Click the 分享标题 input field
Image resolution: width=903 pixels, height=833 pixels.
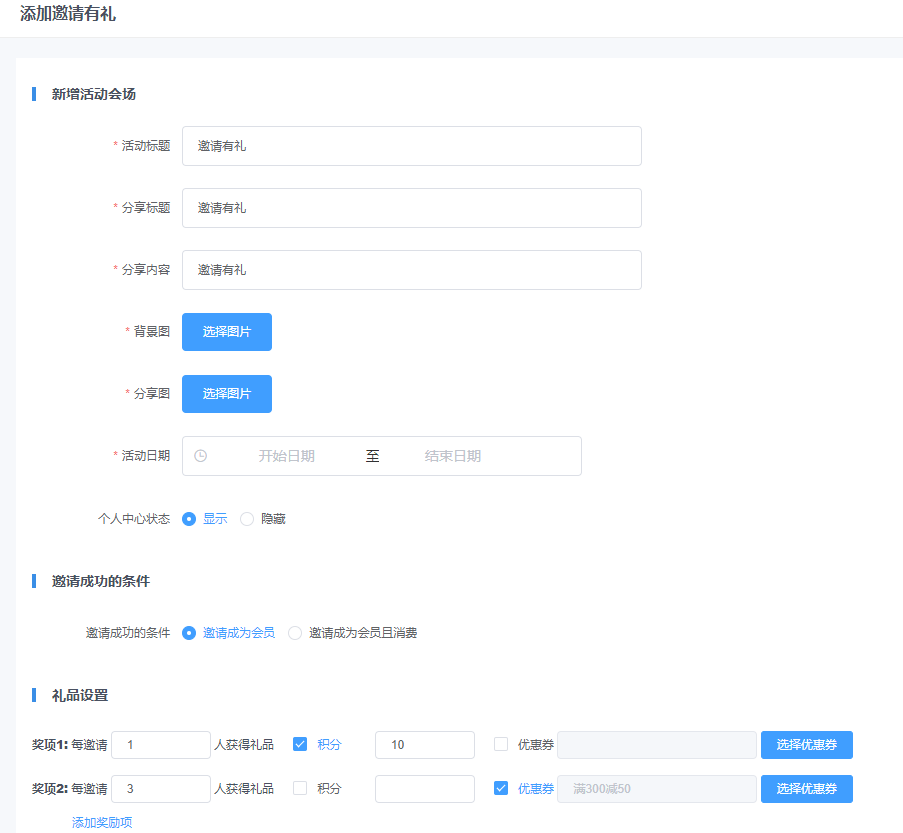(411, 208)
